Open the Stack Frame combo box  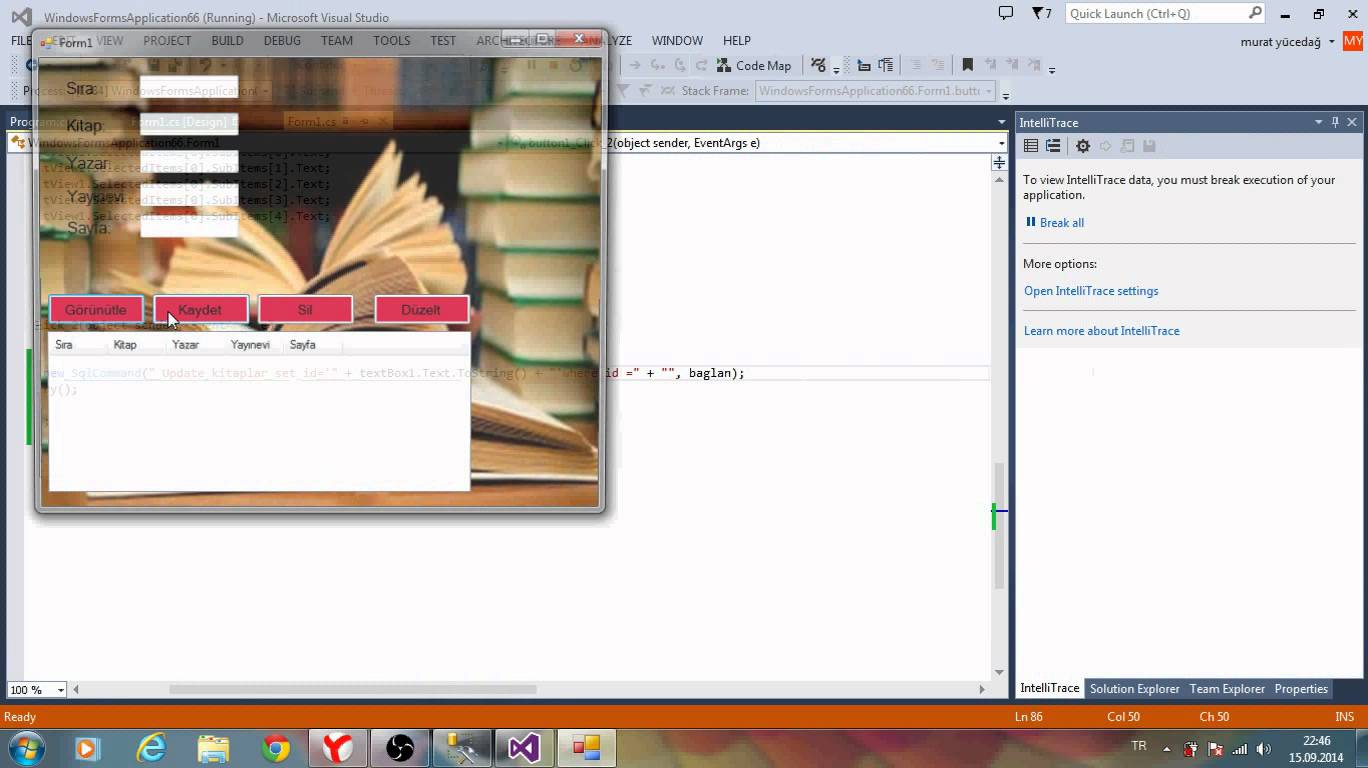click(875, 91)
